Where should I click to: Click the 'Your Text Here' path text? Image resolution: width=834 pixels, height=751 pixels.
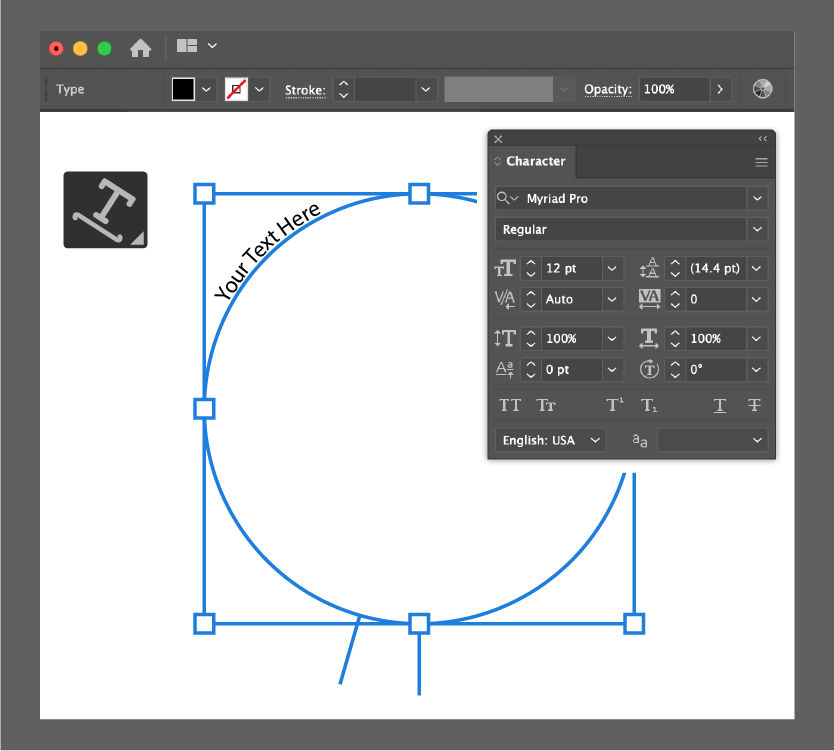[x=267, y=251]
